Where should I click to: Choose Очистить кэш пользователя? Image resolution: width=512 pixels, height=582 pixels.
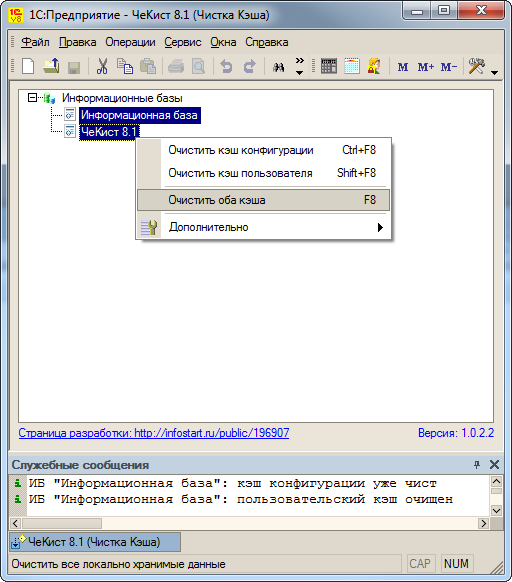pos(264,173)
